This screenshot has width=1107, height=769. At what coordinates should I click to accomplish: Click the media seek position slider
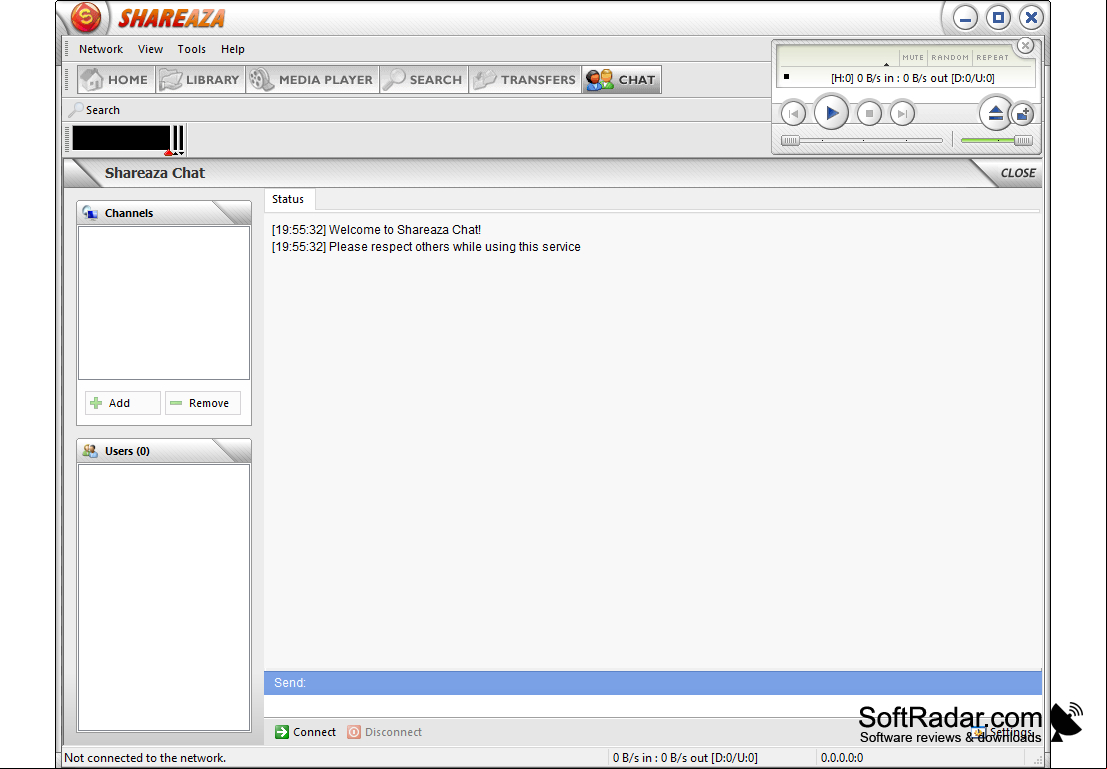[862, 141]
